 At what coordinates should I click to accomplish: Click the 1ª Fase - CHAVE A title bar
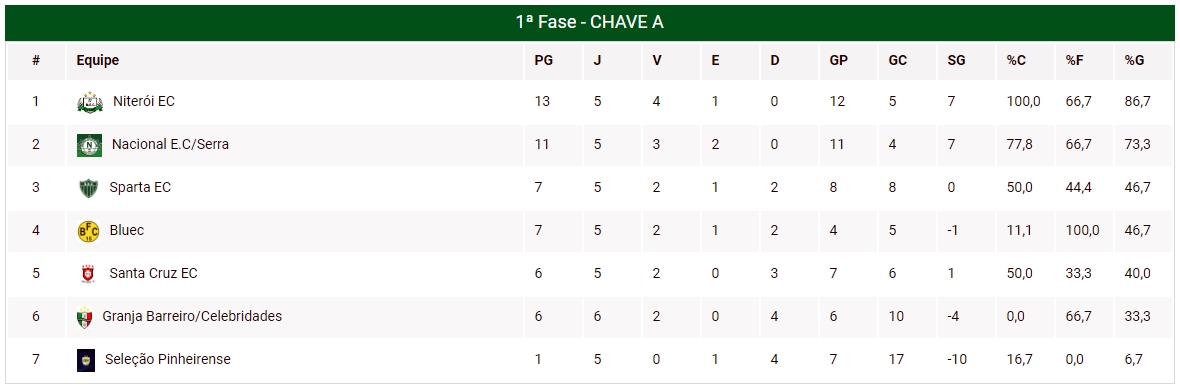point(589,23)
